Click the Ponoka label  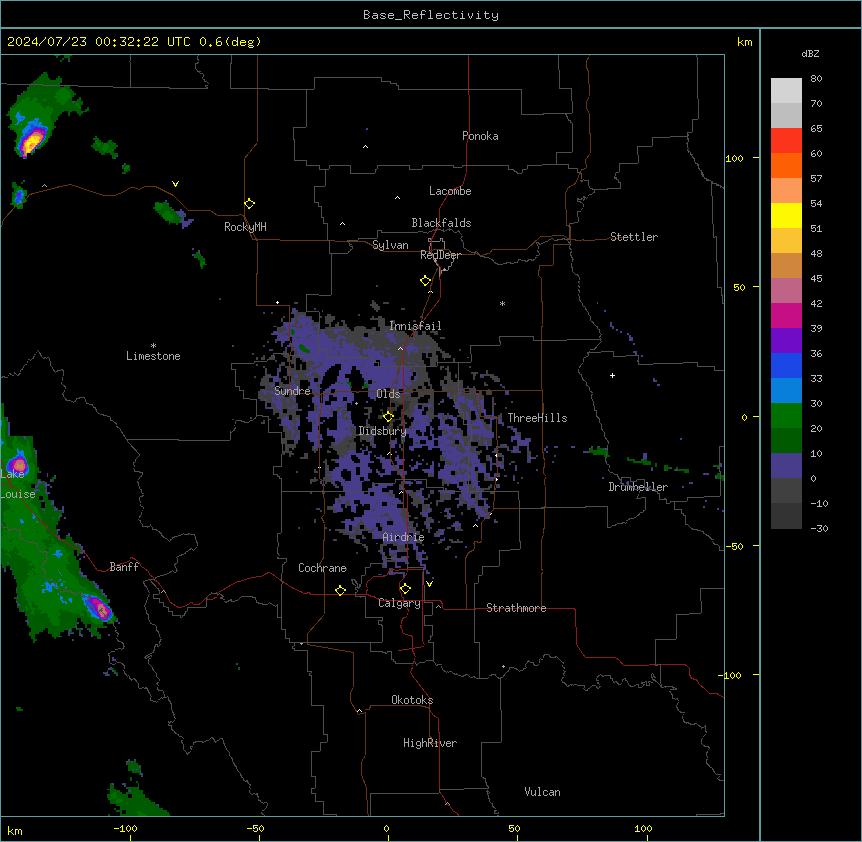[480, 136]
